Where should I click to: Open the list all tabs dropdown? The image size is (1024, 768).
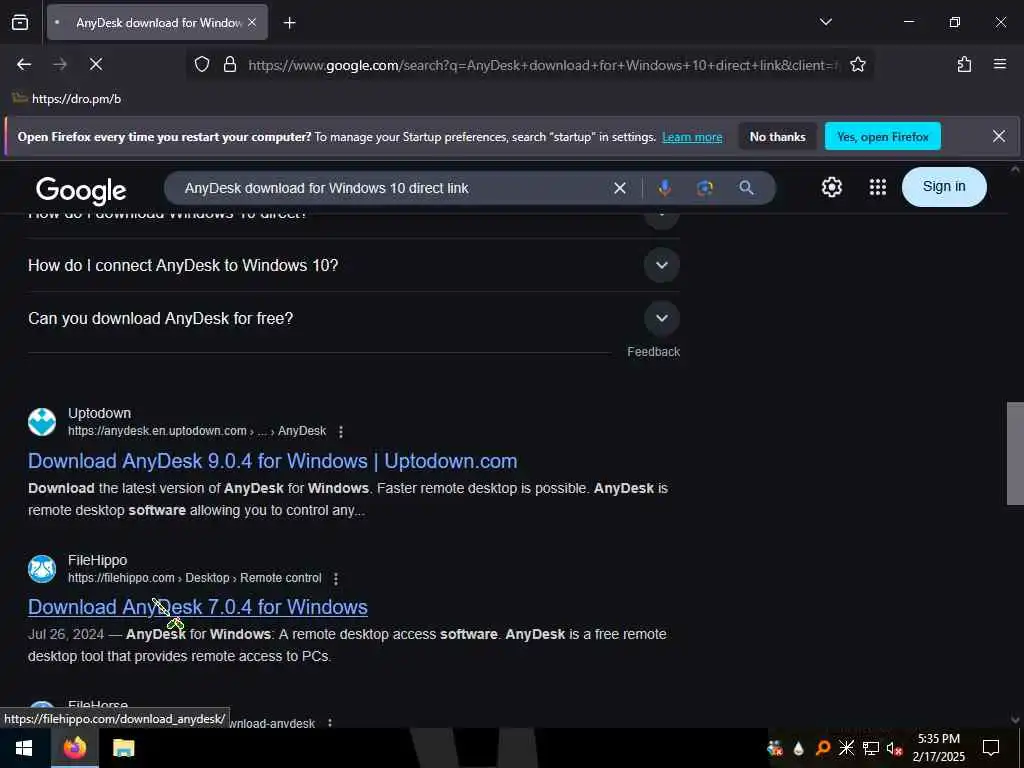[825, 22]
